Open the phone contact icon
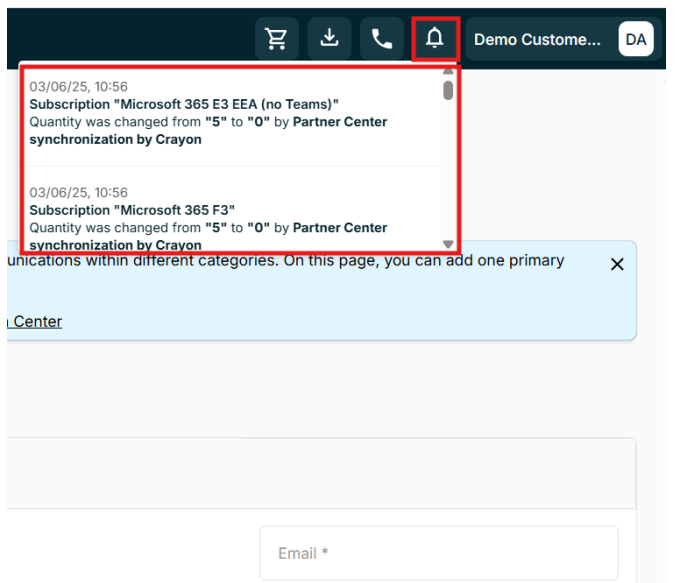The image size is (687, 583). [382, 39]
